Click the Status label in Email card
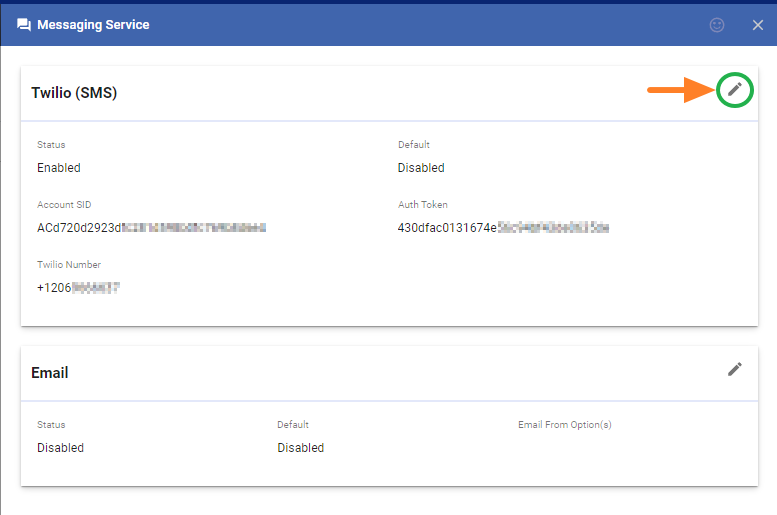Viewport: 777px width, 515px height. pos(51,424)
